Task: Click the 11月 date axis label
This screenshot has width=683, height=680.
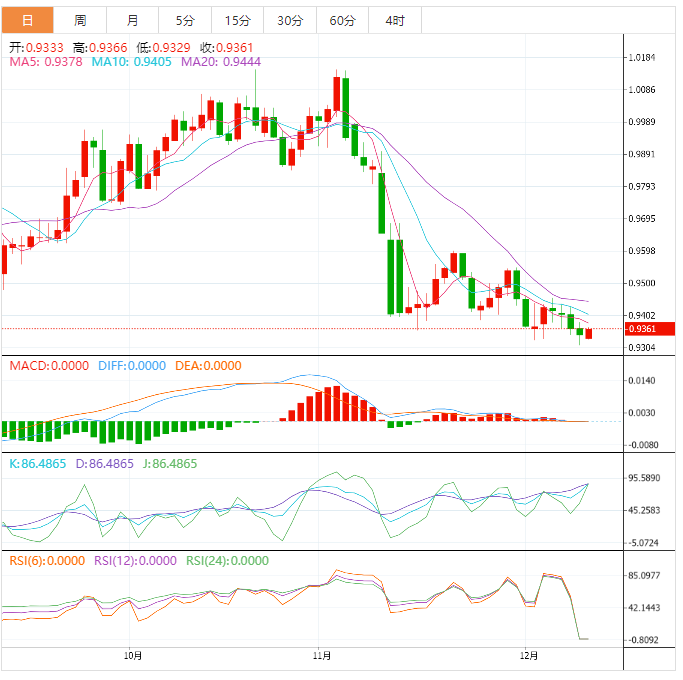Action: tap(322, 656)
